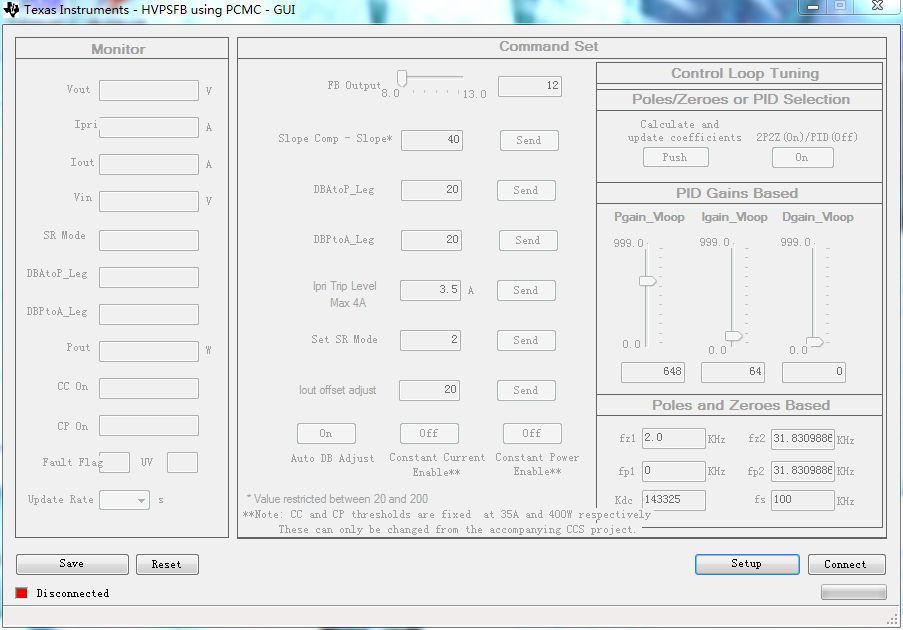
Task: Toggle the Auto DB Adjust On button
Action: tap(326, 433)
